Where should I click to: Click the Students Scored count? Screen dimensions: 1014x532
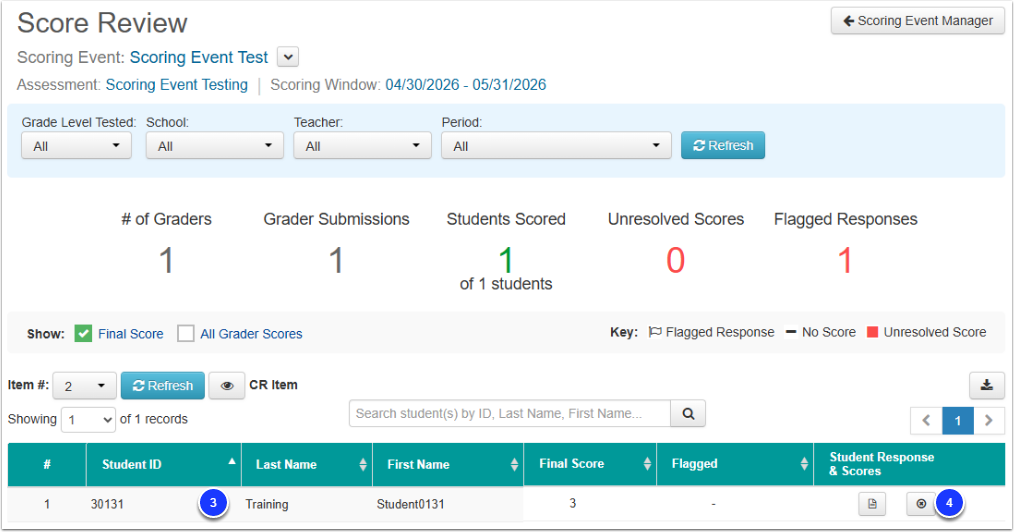click(x=506, y=261)
